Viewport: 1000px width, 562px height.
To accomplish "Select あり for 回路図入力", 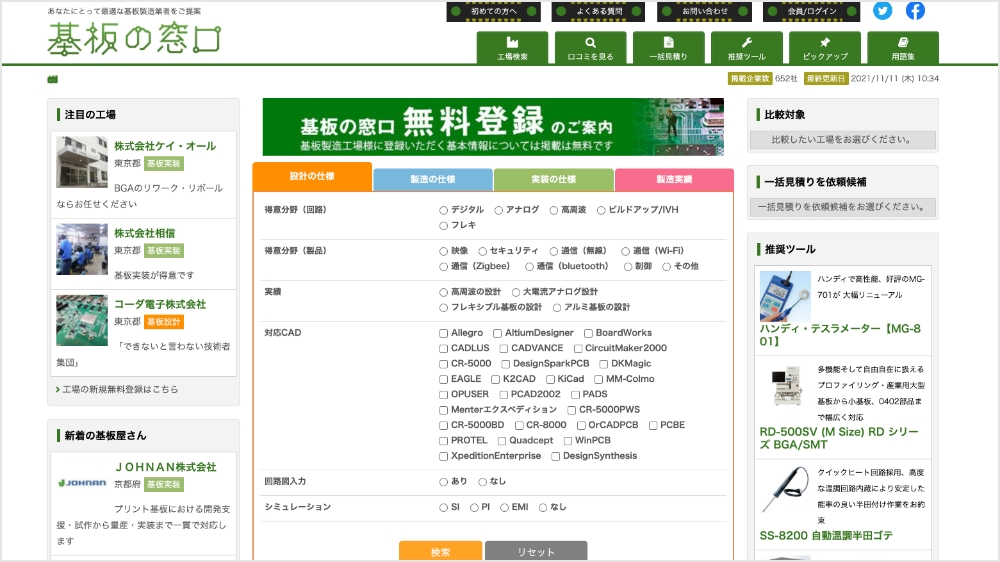I will tap(443, 482).
